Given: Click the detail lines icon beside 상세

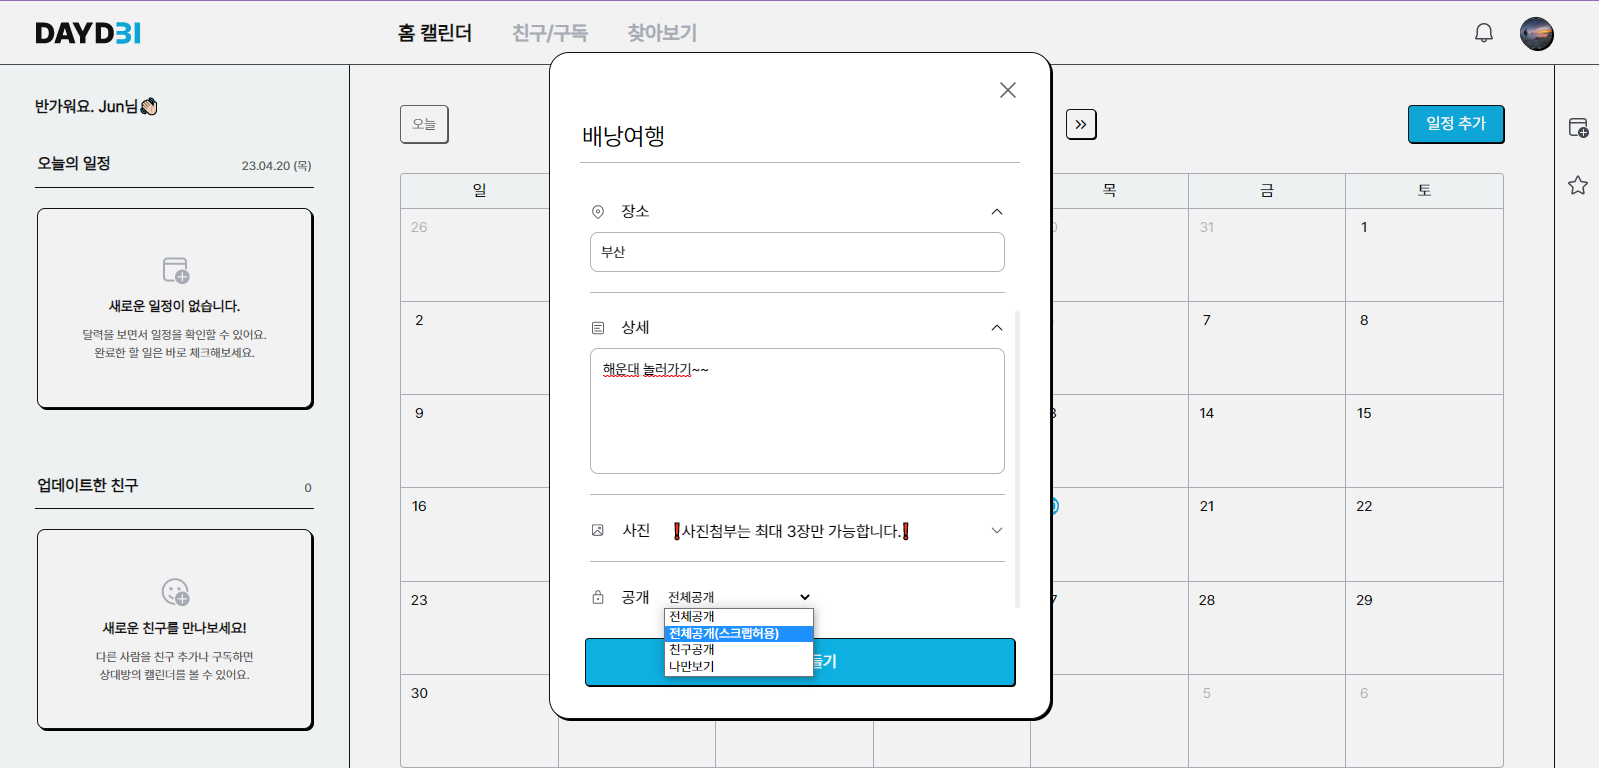Looking at the screenshot, I should coord(598,327).
